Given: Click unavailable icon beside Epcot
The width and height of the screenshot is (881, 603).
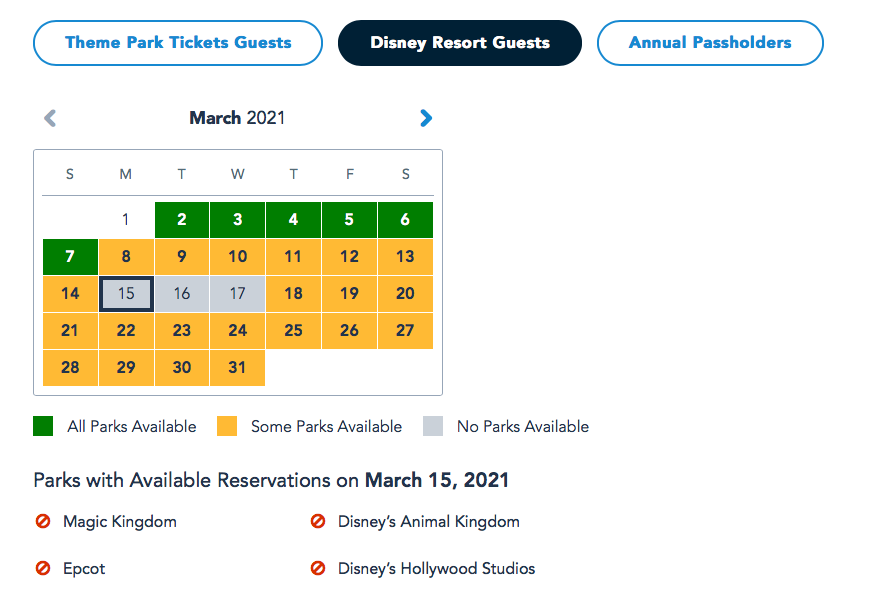Looking at the screenshot, I should click(43, 568).
